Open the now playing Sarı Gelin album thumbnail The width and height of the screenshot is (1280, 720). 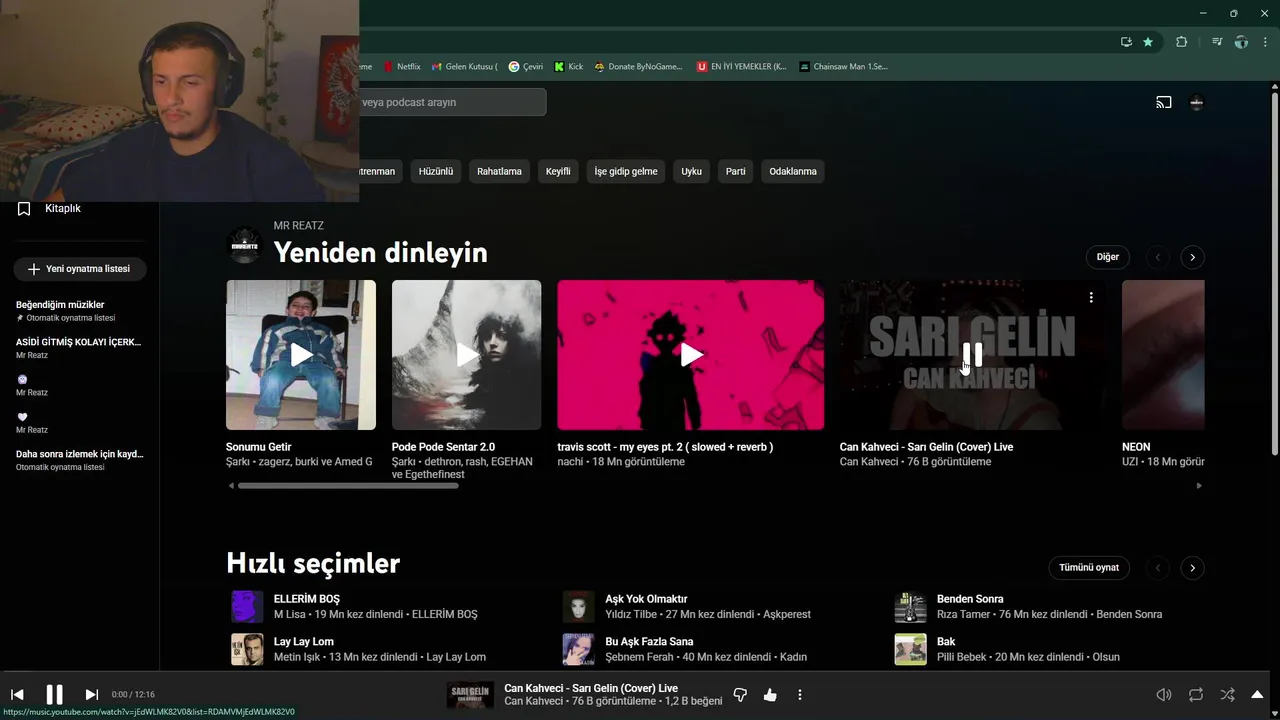470,694
